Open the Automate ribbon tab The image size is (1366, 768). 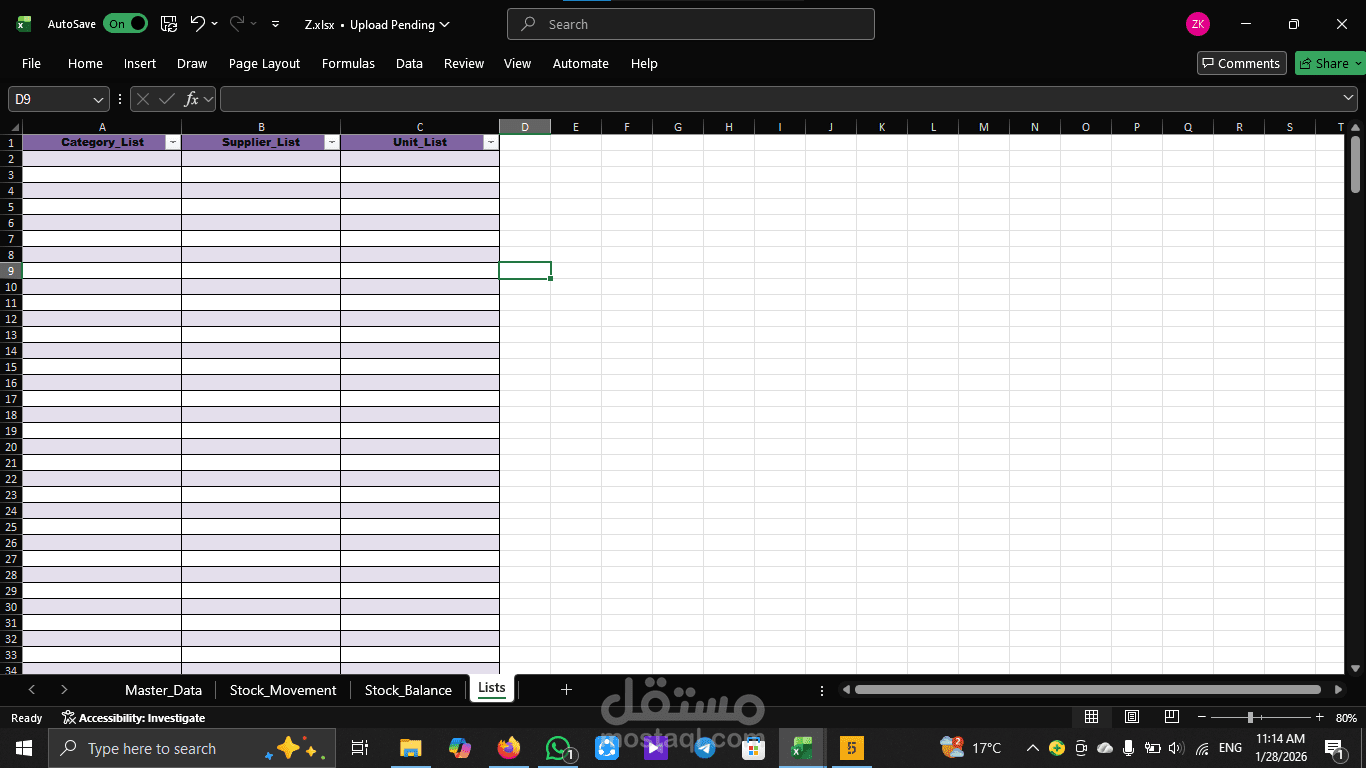pyautogui.click(x=580, y=63)
